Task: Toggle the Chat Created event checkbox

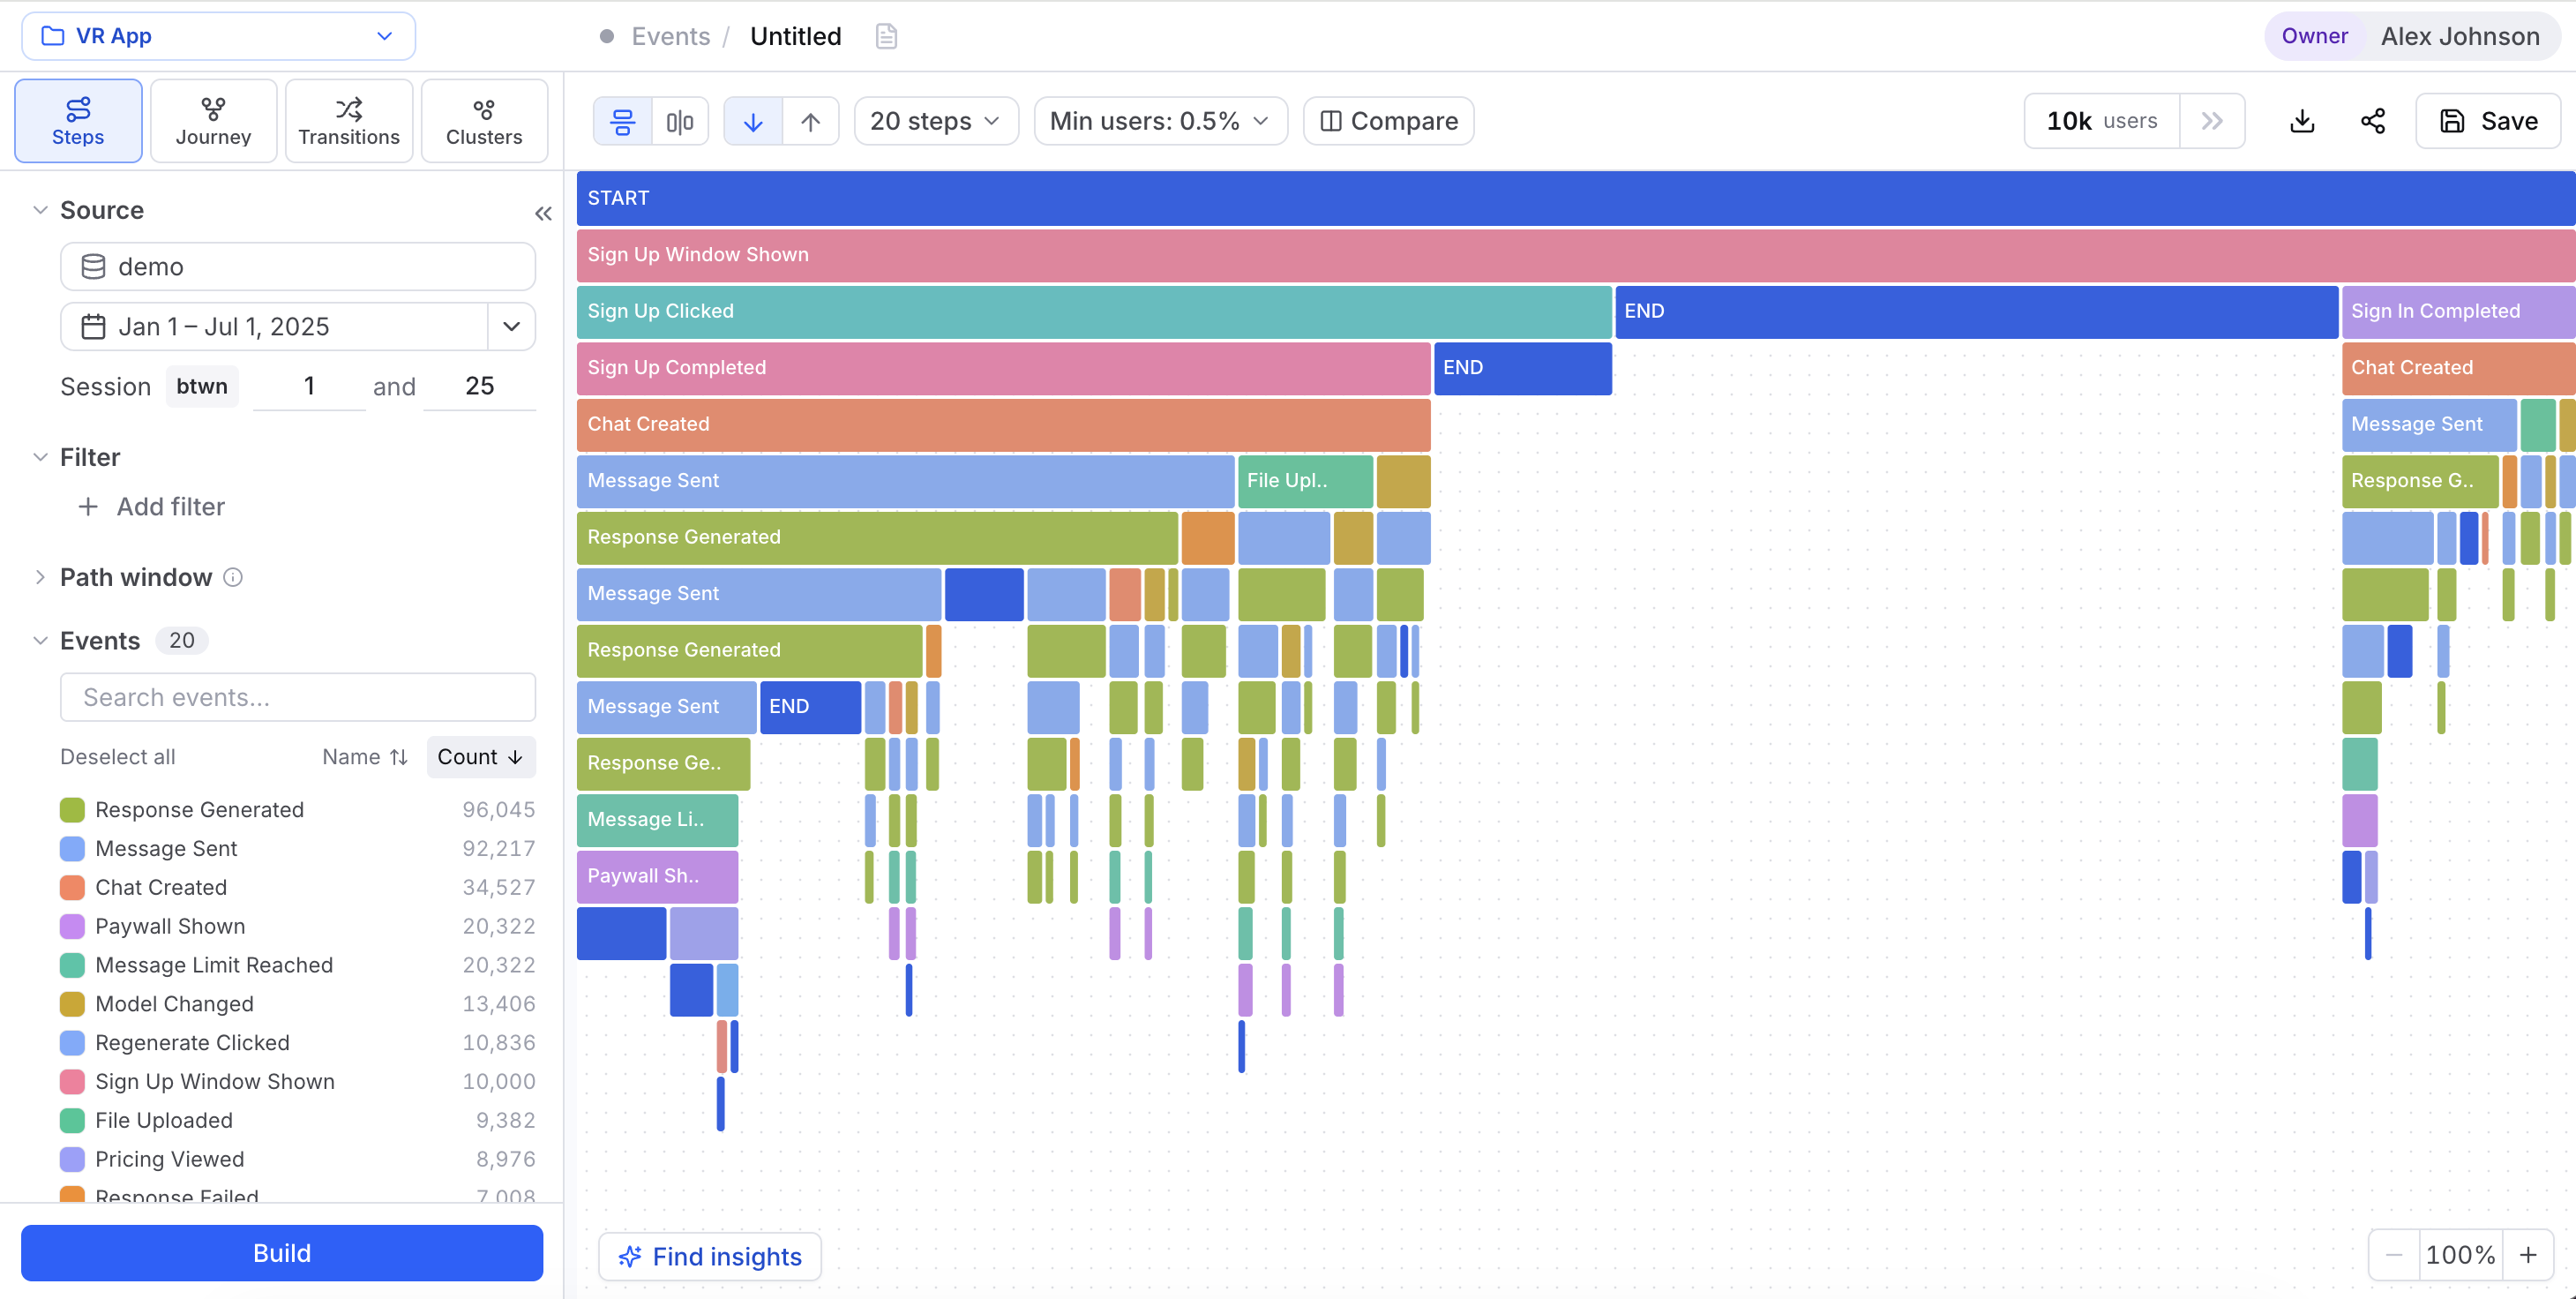Action: click(72, 888)
